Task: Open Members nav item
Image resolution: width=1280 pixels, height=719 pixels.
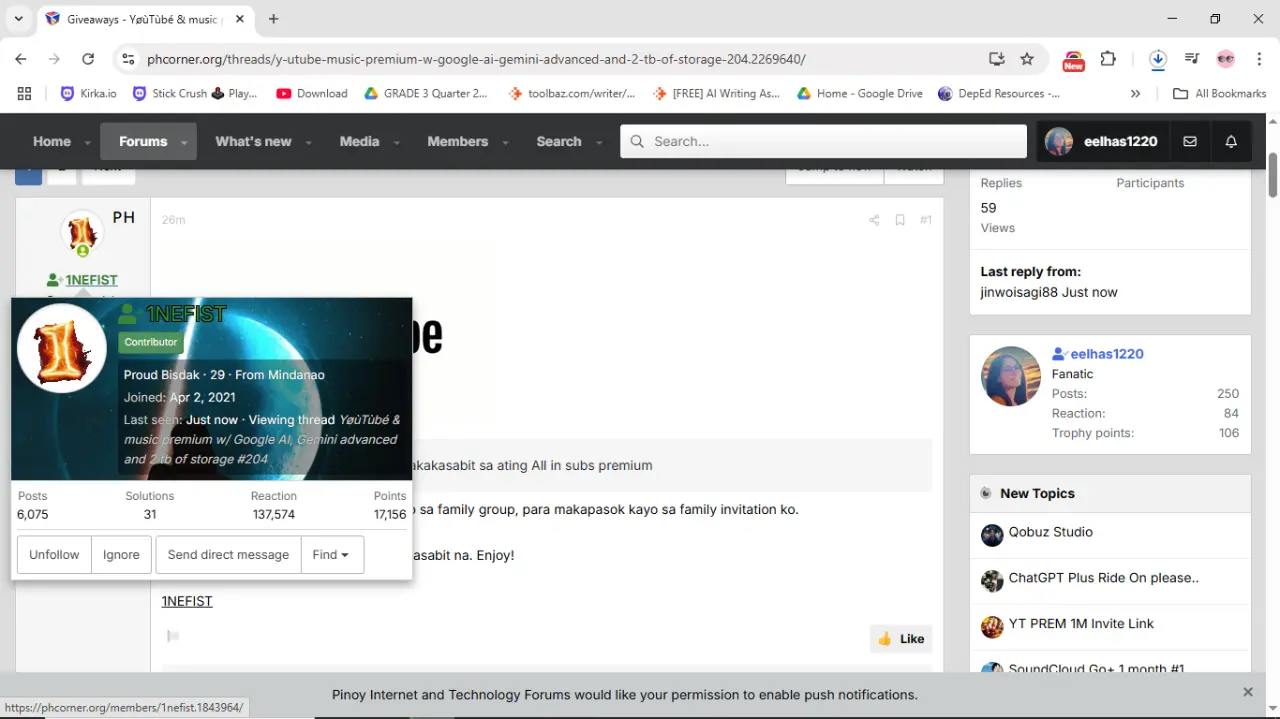Action: (457, 141)
